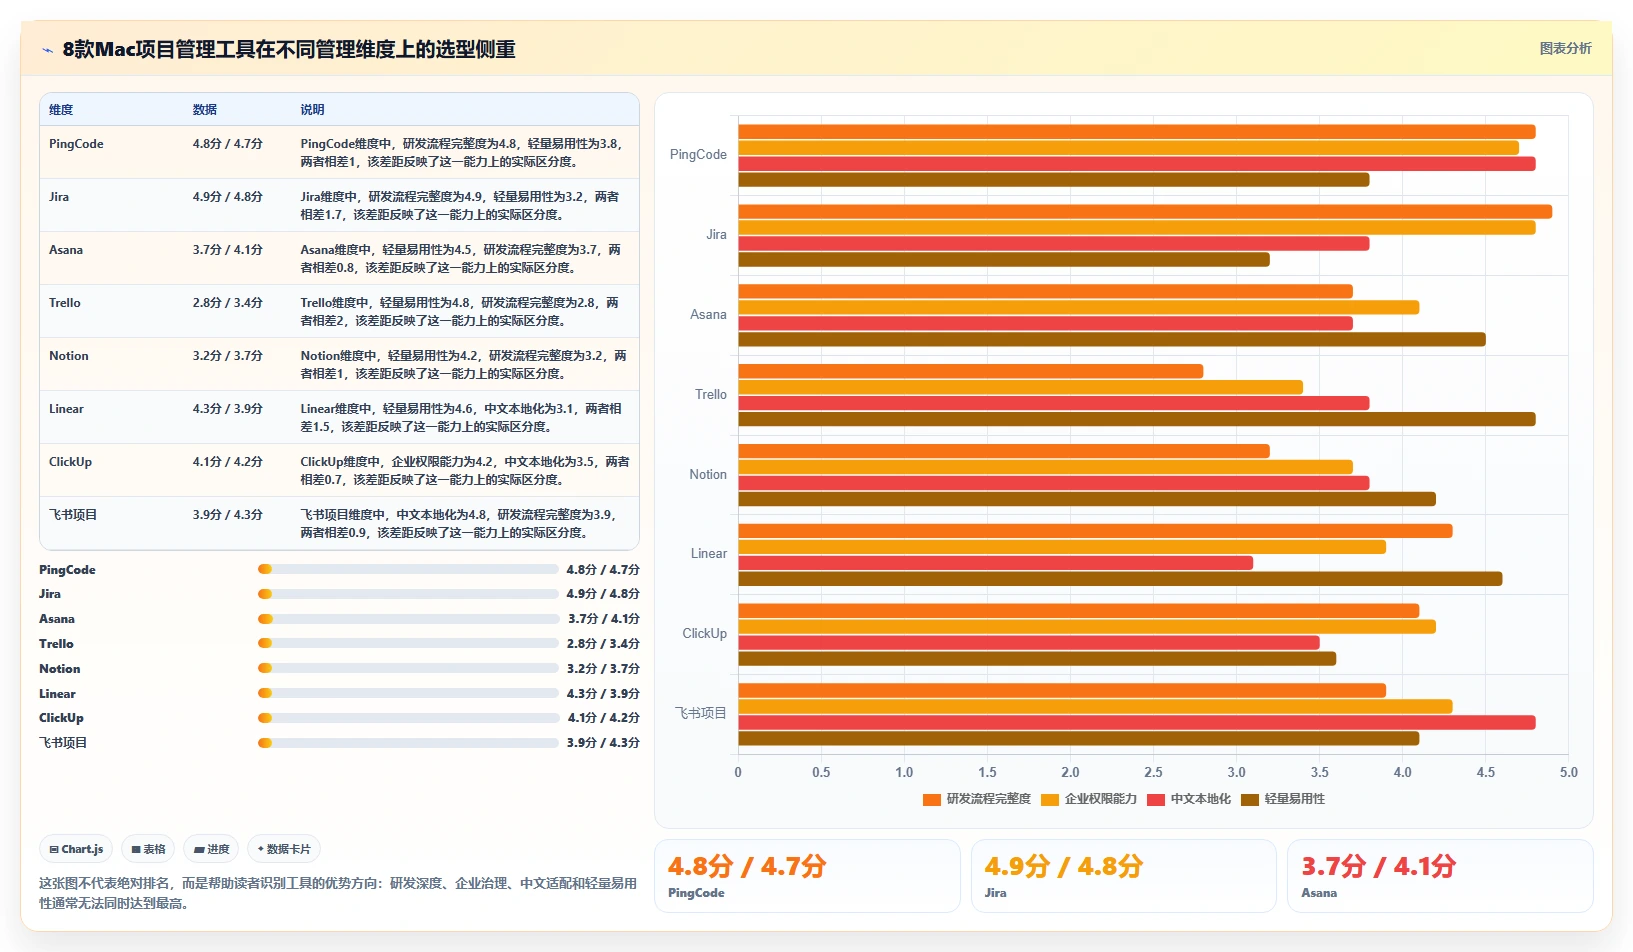
Task: Click the 飞书项目 progress bar
Action: [408, 743]
